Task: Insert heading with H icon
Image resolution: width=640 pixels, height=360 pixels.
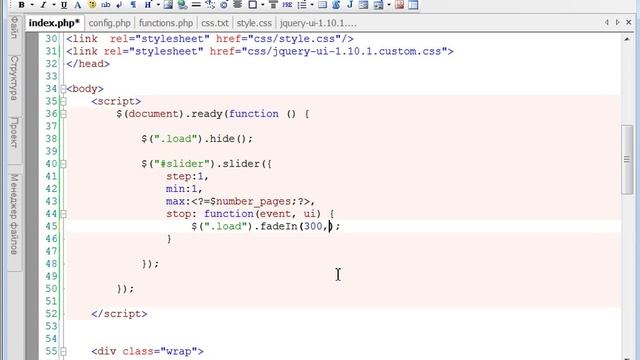Action: coord(148,5)
